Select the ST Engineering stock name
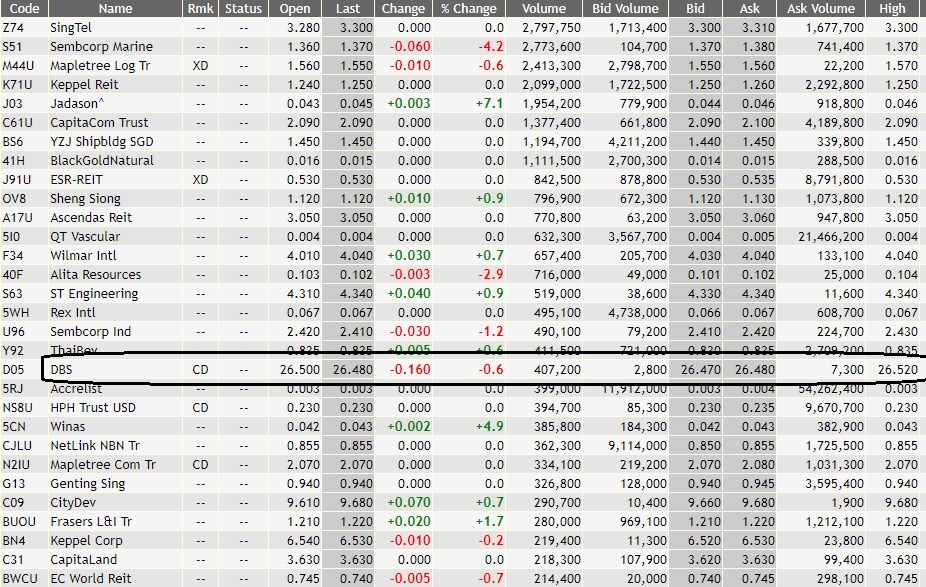Viewport: 926px width, 587px height. pyautogui.click(x=94, y=294)
